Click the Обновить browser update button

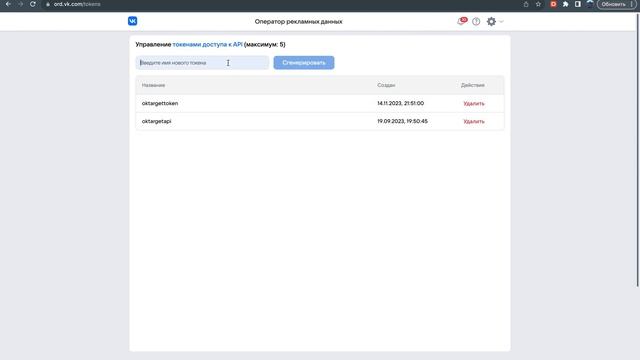pyautogui.click(x=613, y=4)
